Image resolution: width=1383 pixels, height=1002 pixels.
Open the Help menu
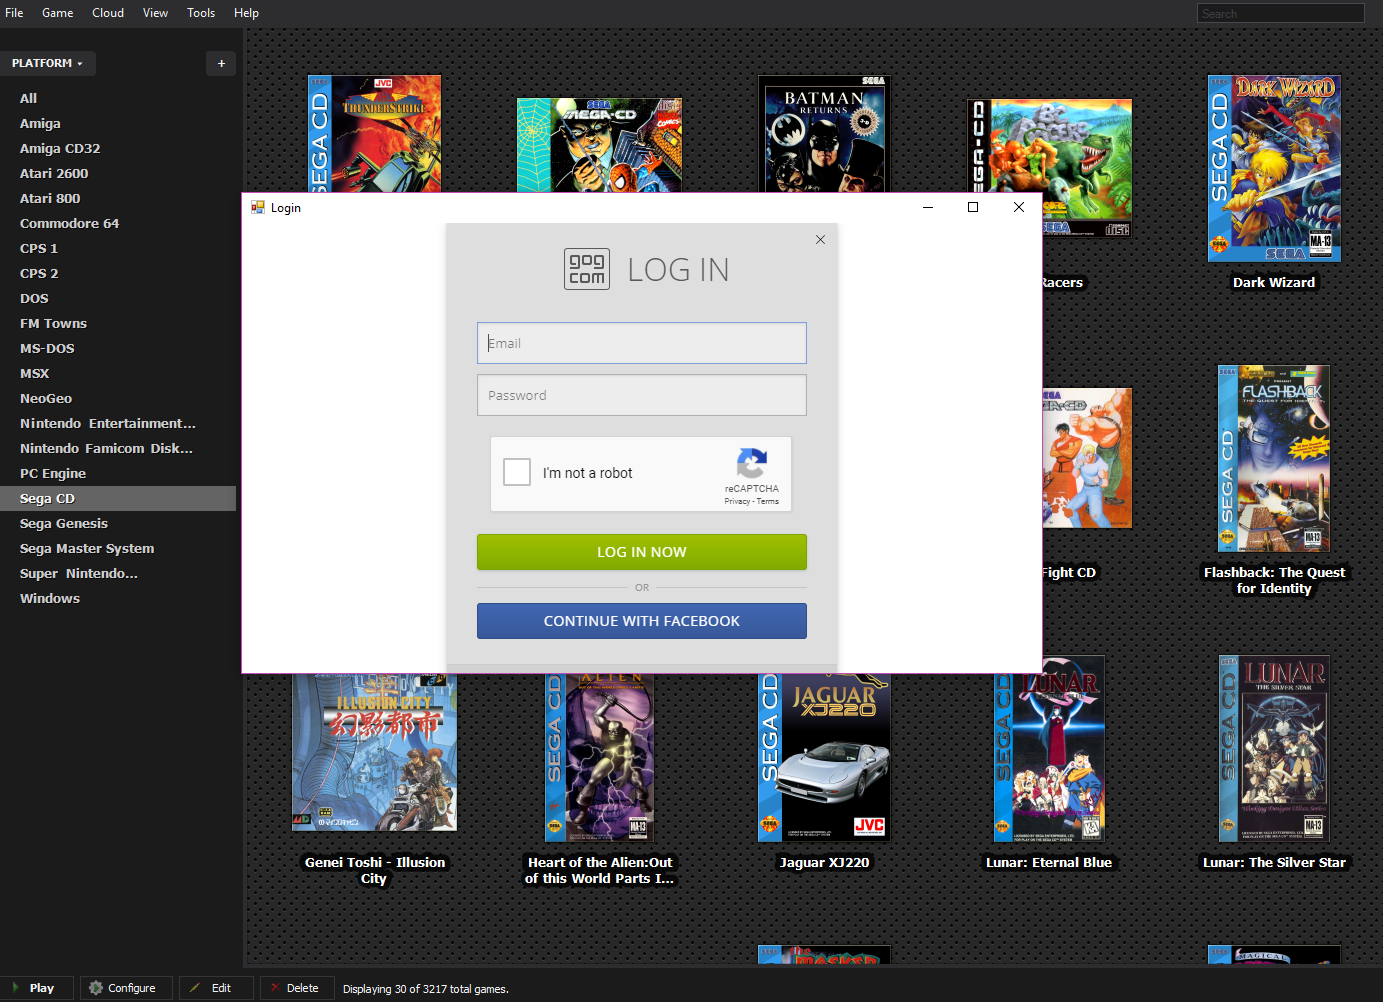coord(246,13)
